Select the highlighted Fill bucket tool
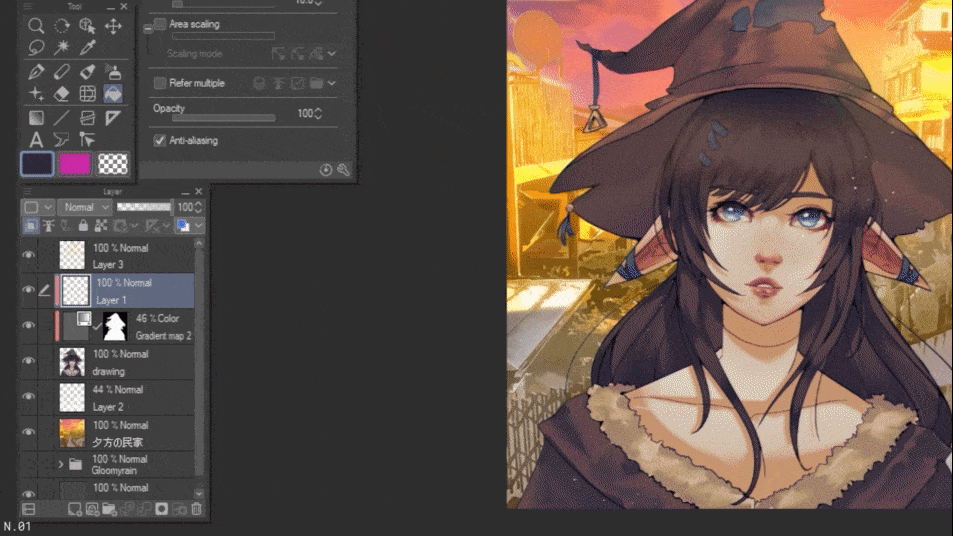 coord(113,94)
